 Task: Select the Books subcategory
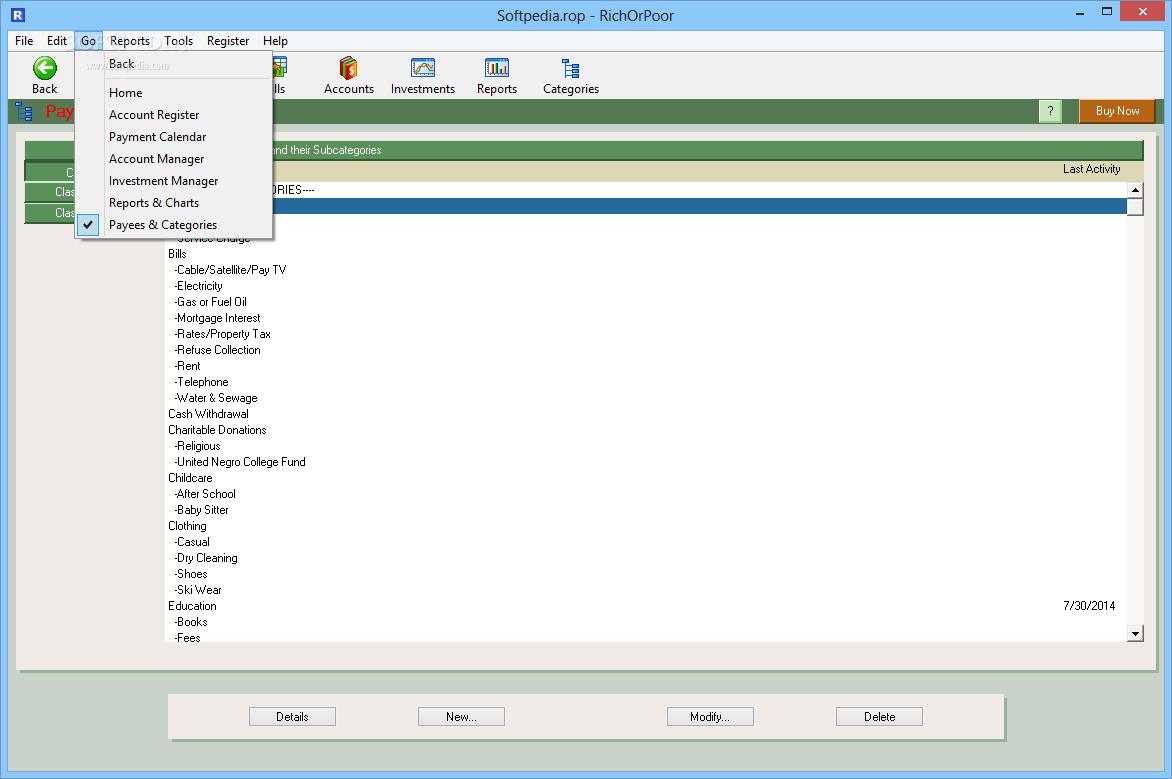tap(191, 622)
